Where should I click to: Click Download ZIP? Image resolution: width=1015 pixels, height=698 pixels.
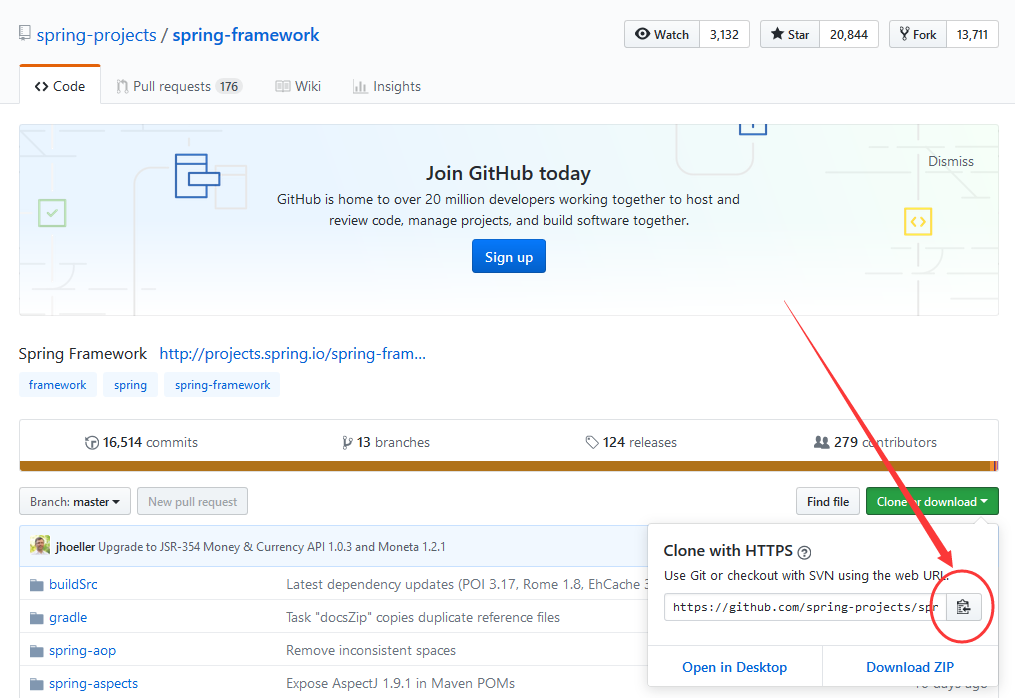pos(910,667)
